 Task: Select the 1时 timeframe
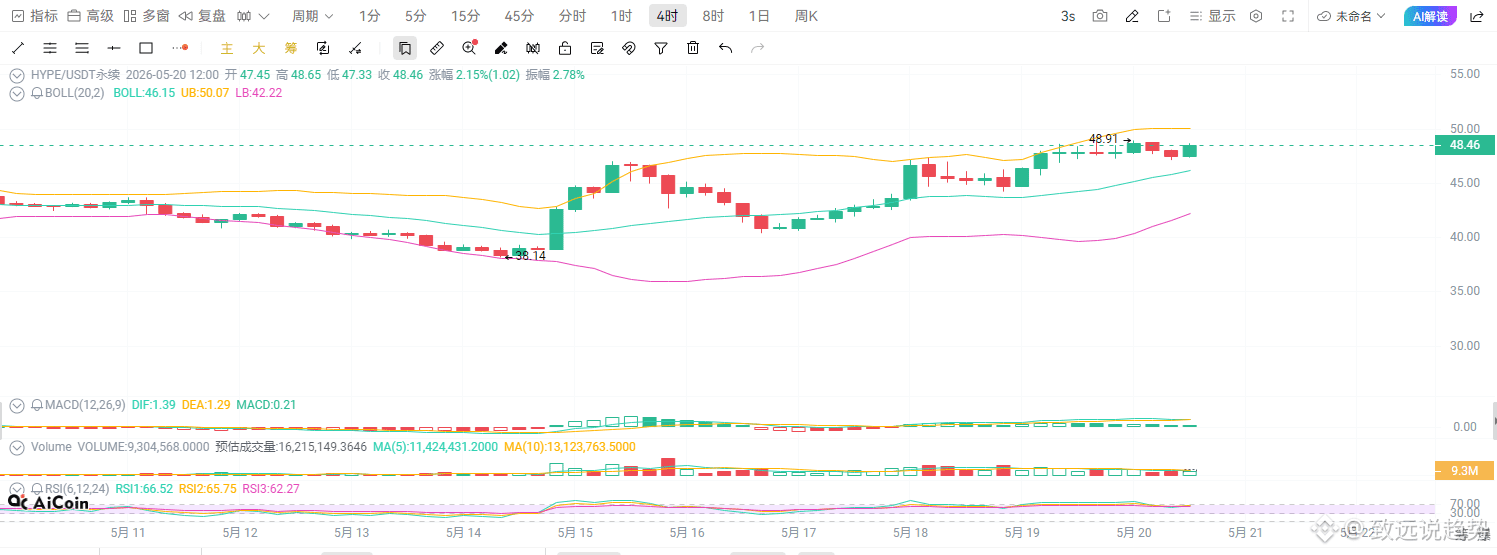(x=621, y=16)
